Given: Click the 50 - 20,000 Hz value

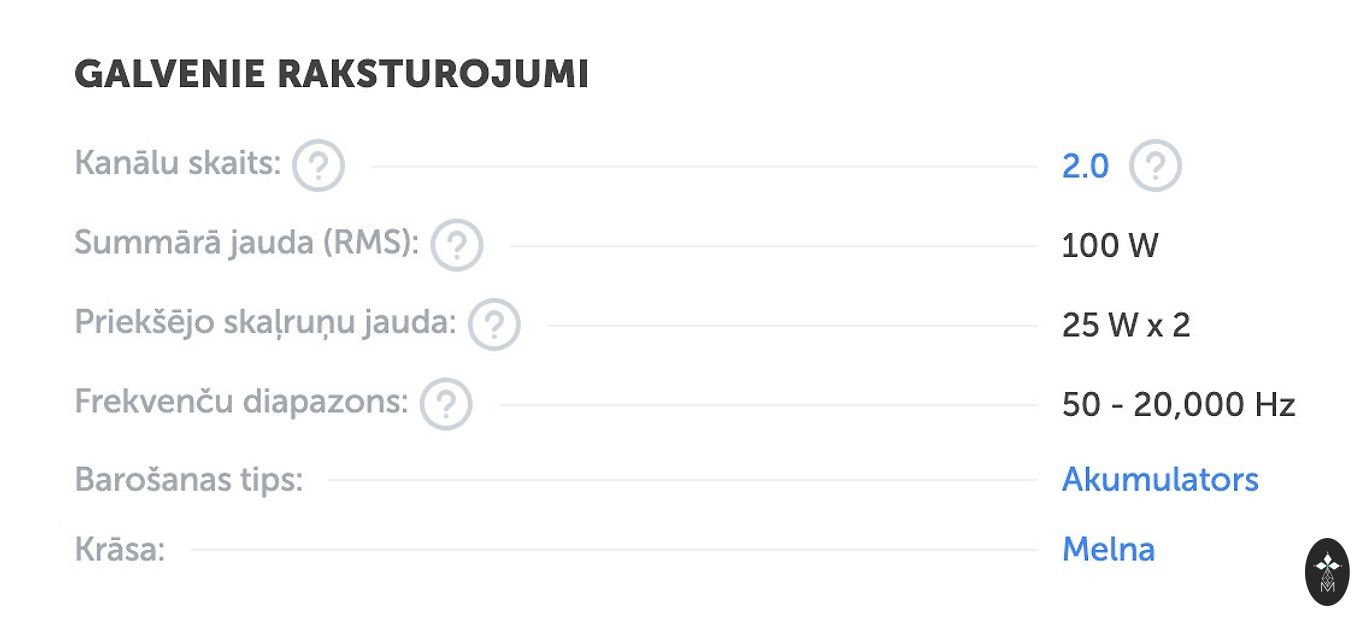Looking at the screenshot, I should [x=1178, y=405].
